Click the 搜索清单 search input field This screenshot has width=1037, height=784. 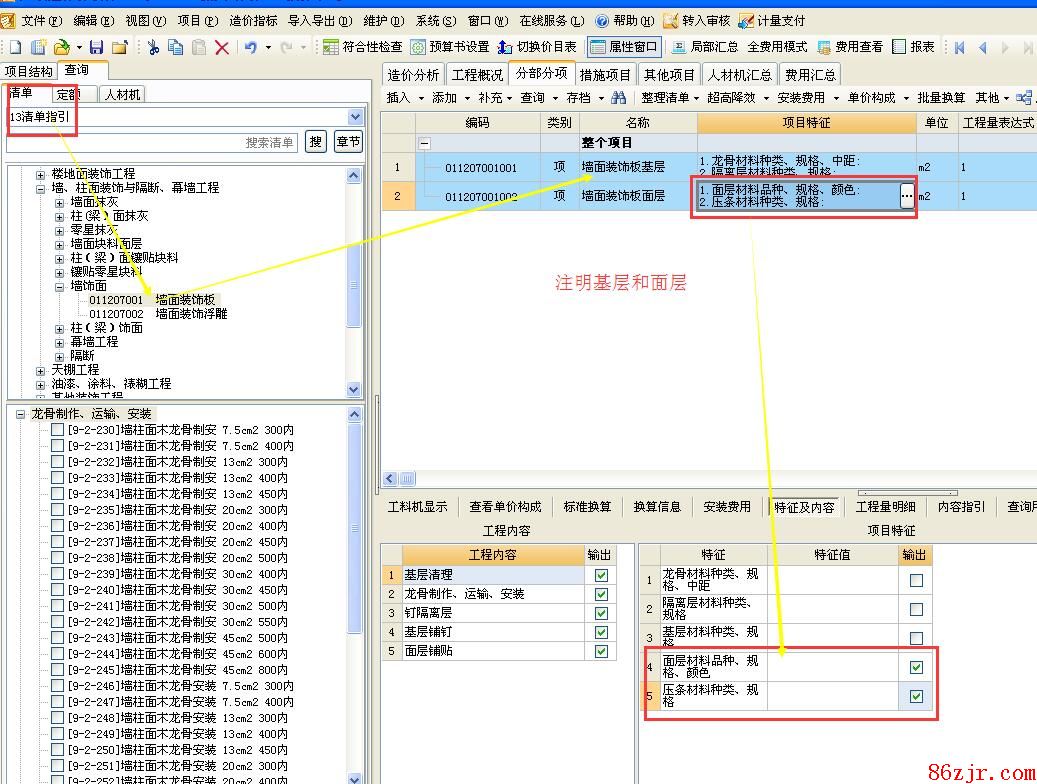[x=153, y=143]
